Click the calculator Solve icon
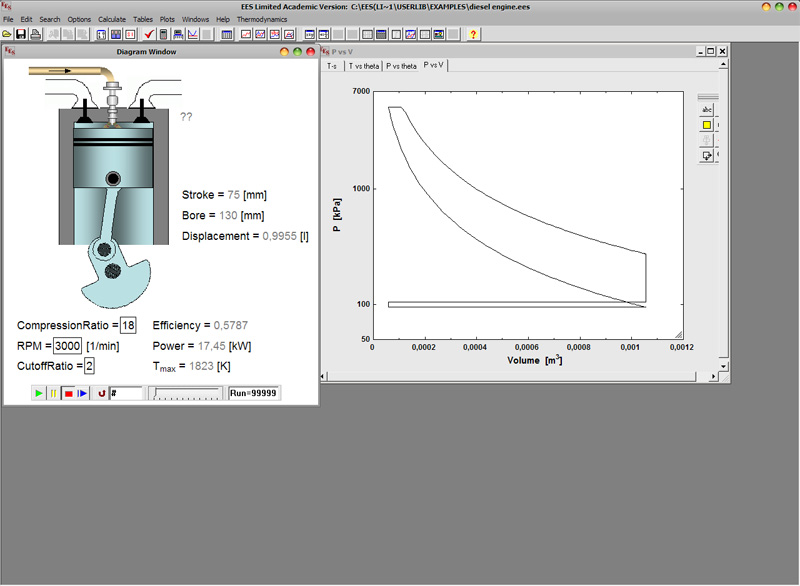Image resolution: width=800 pixels, height=586 pixels. point(163,34)
